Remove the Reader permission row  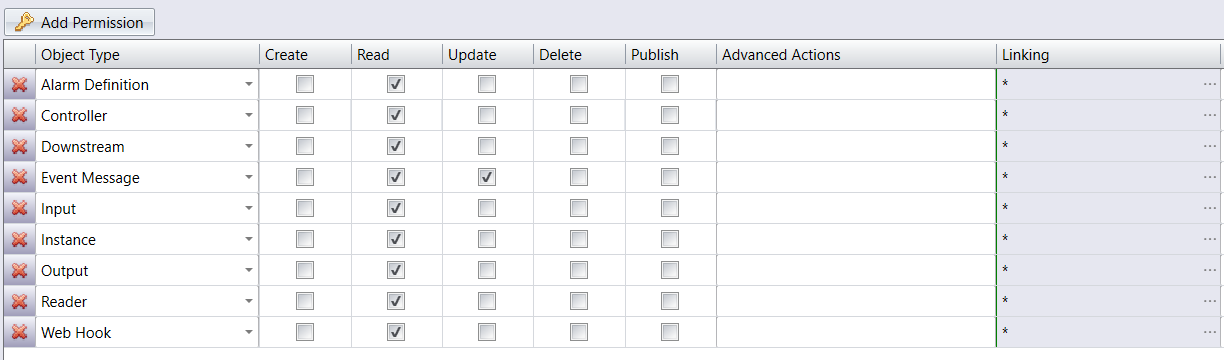19,302
